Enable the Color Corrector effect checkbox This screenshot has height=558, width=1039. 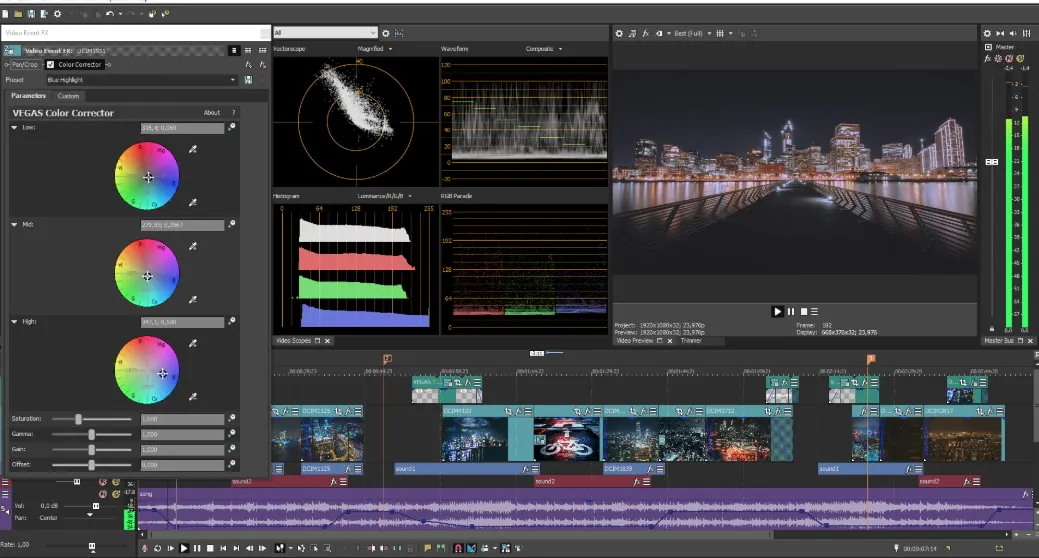tap(51, 65)
